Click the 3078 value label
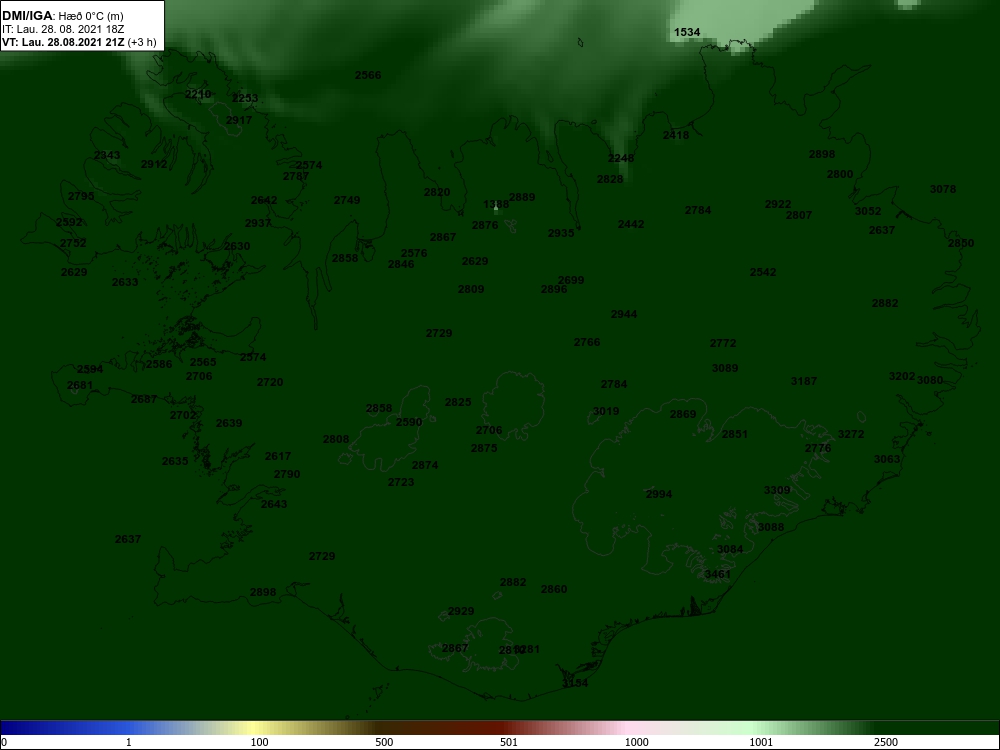Image resolution: width=1000 pixels, height=750 pixels. tap(943, 189)
